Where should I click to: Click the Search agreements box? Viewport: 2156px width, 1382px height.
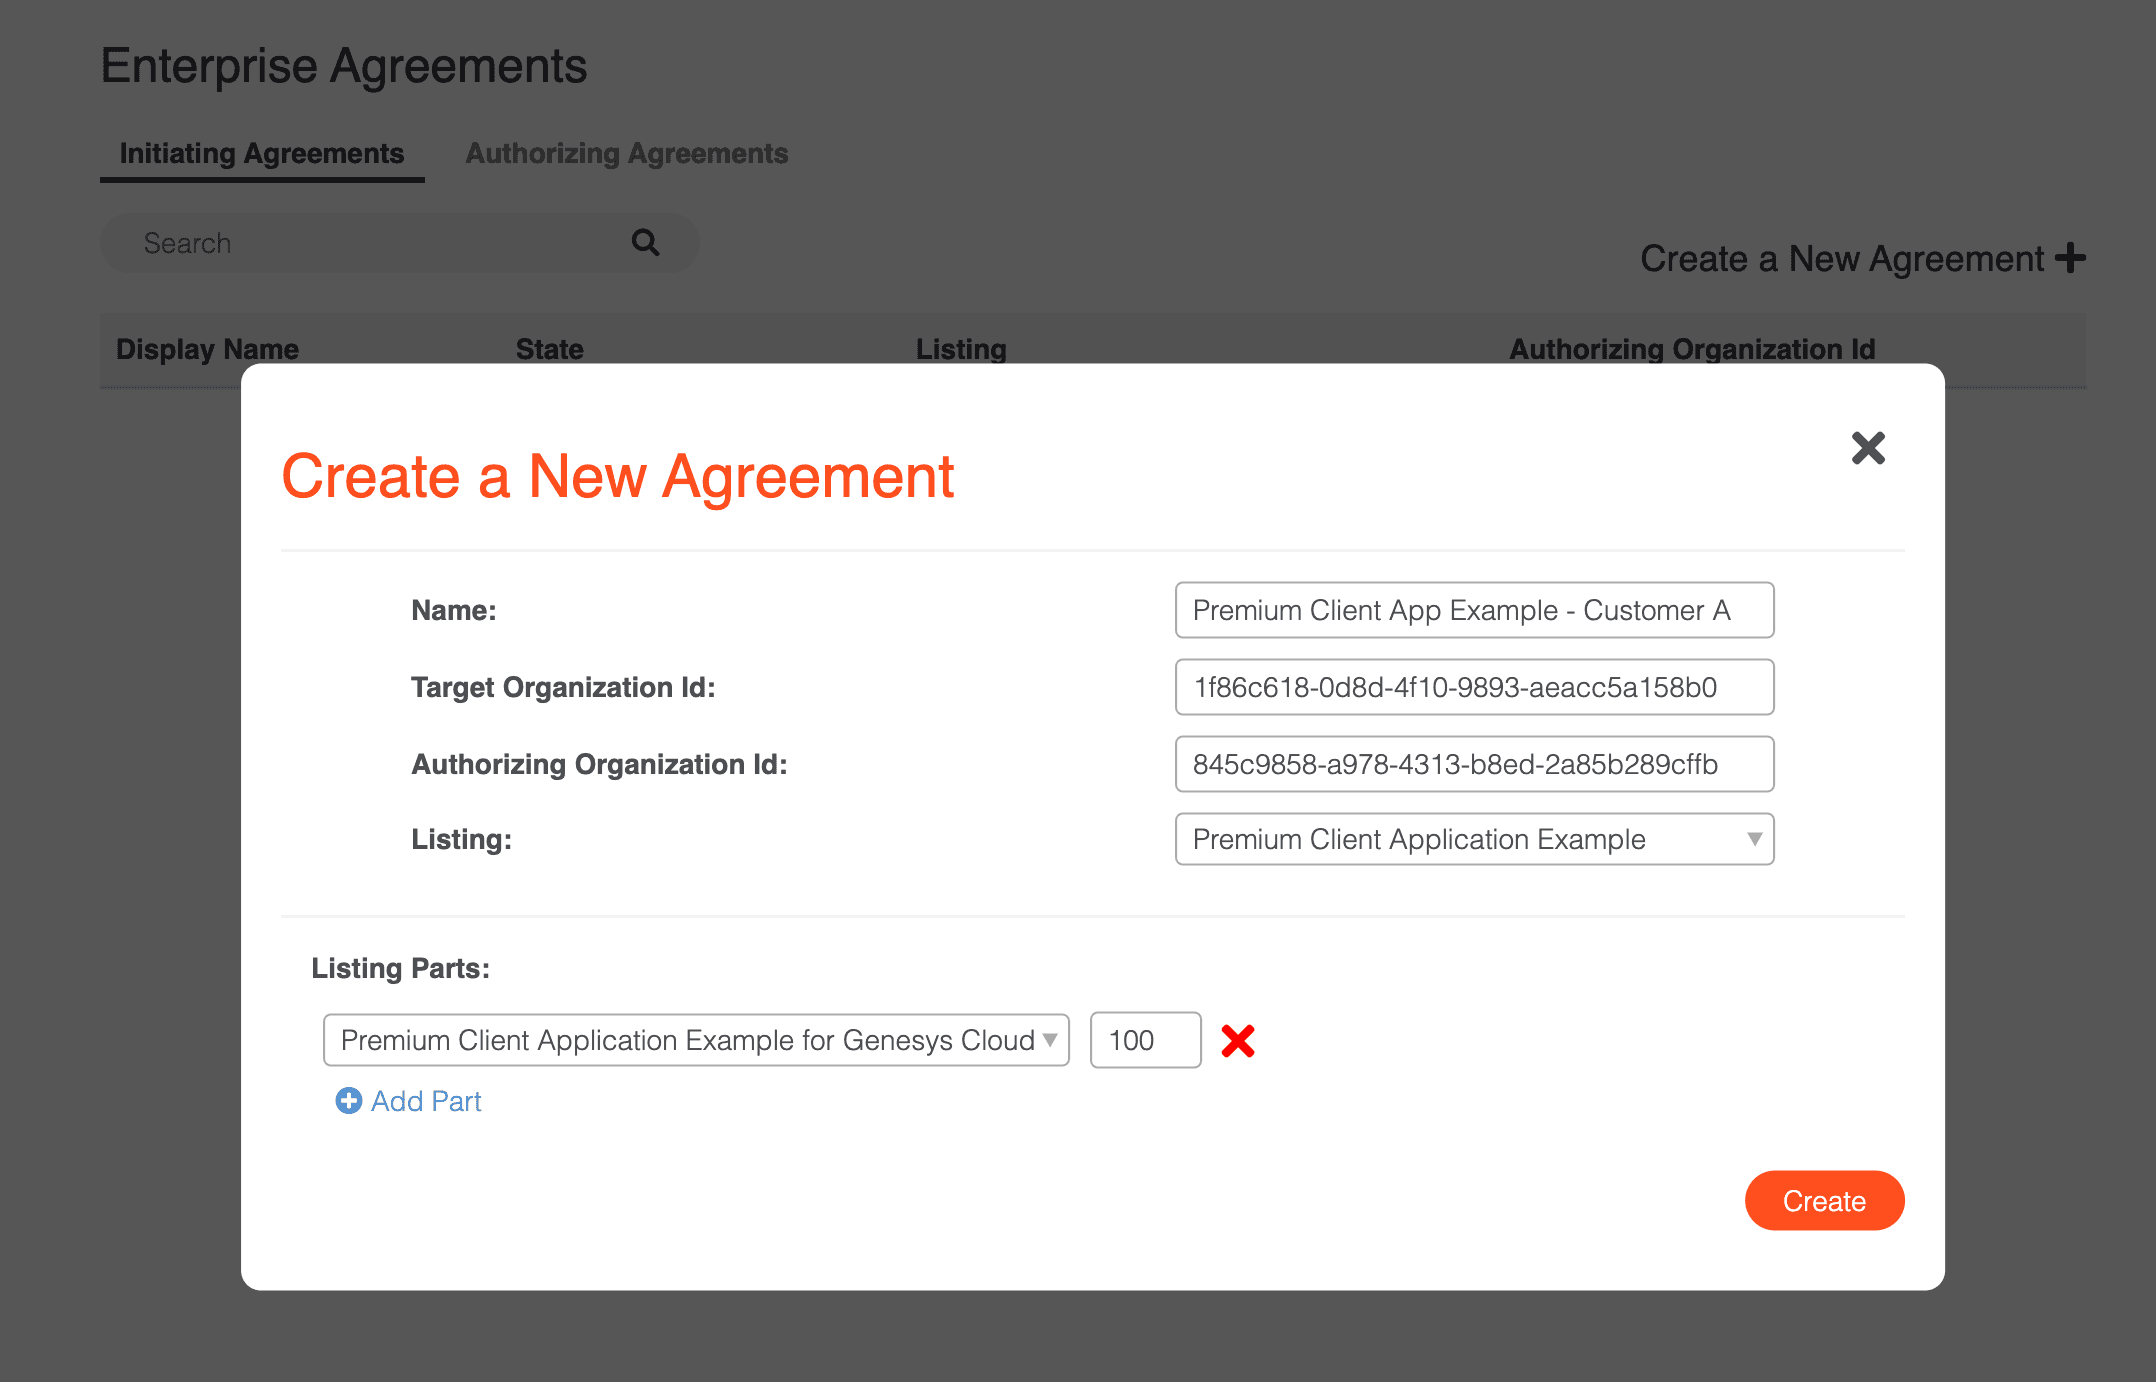pyautogui.click(x=380, y=243)
